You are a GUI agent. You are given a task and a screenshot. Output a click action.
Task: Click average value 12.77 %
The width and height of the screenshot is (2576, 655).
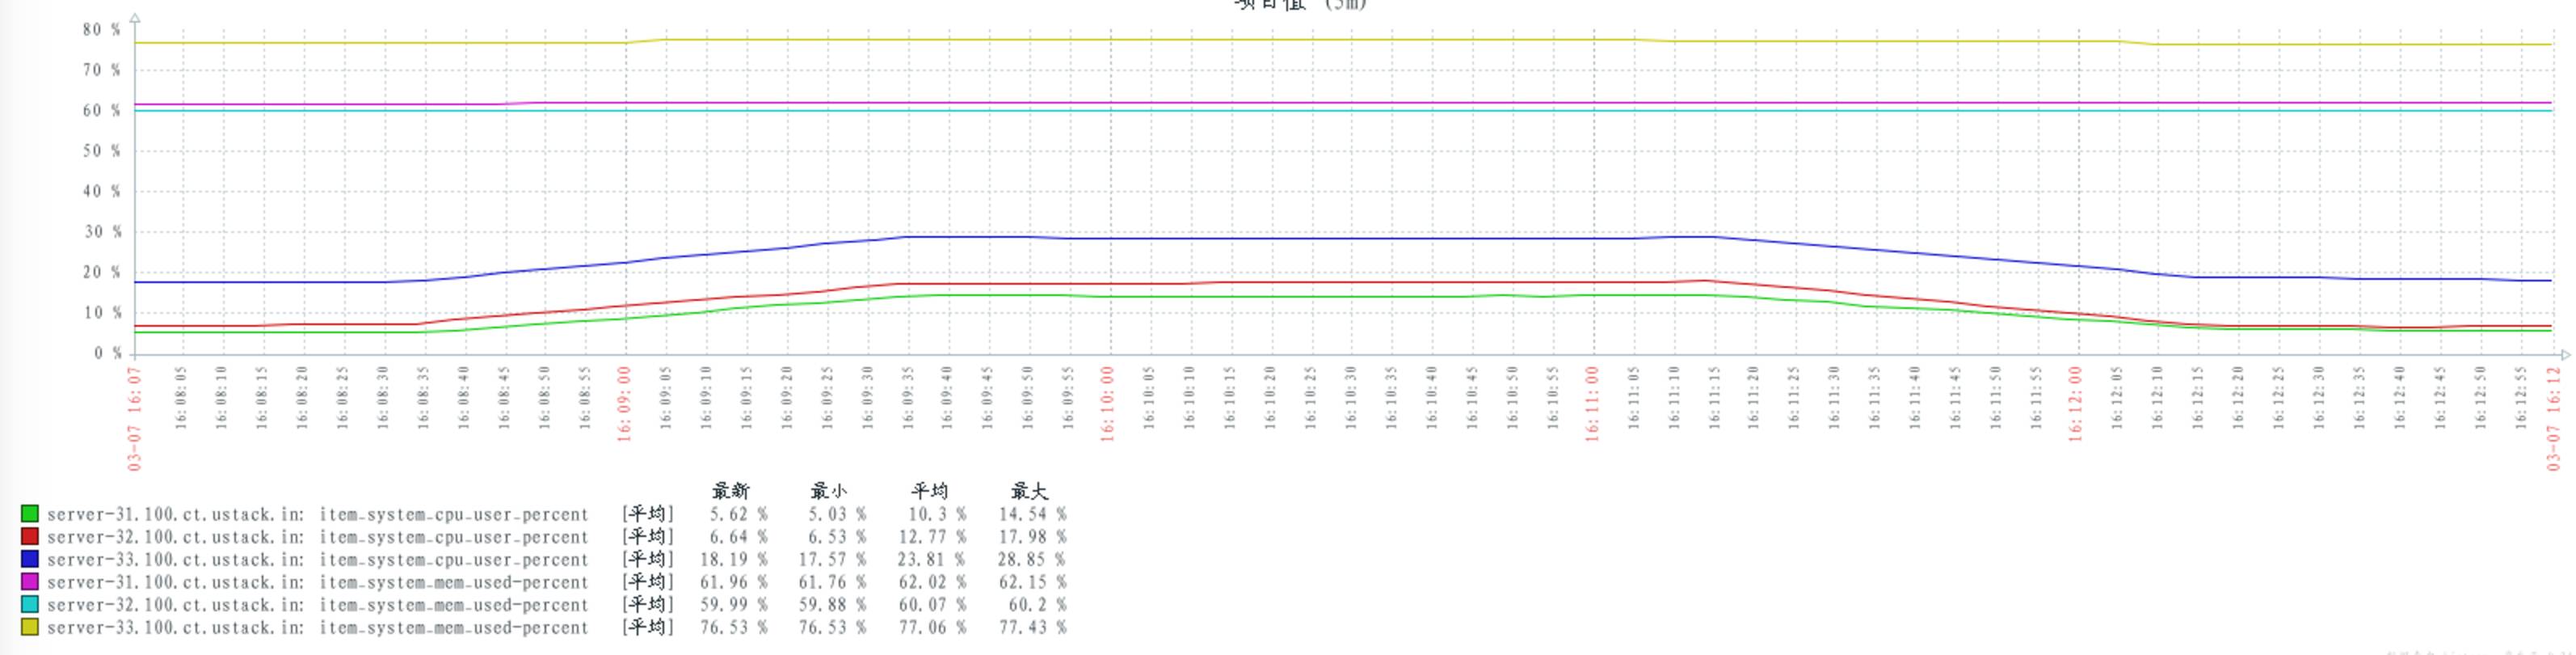click(932, 537)
